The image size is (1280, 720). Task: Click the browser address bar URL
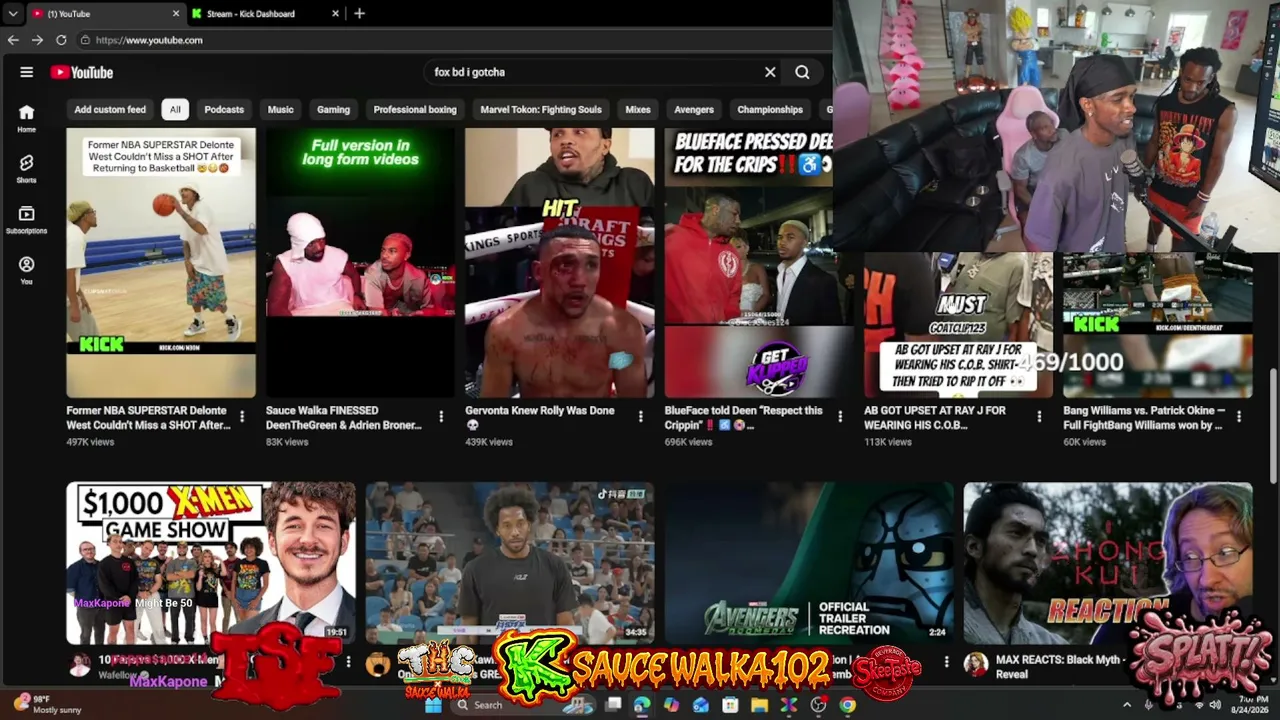(150, 40)
